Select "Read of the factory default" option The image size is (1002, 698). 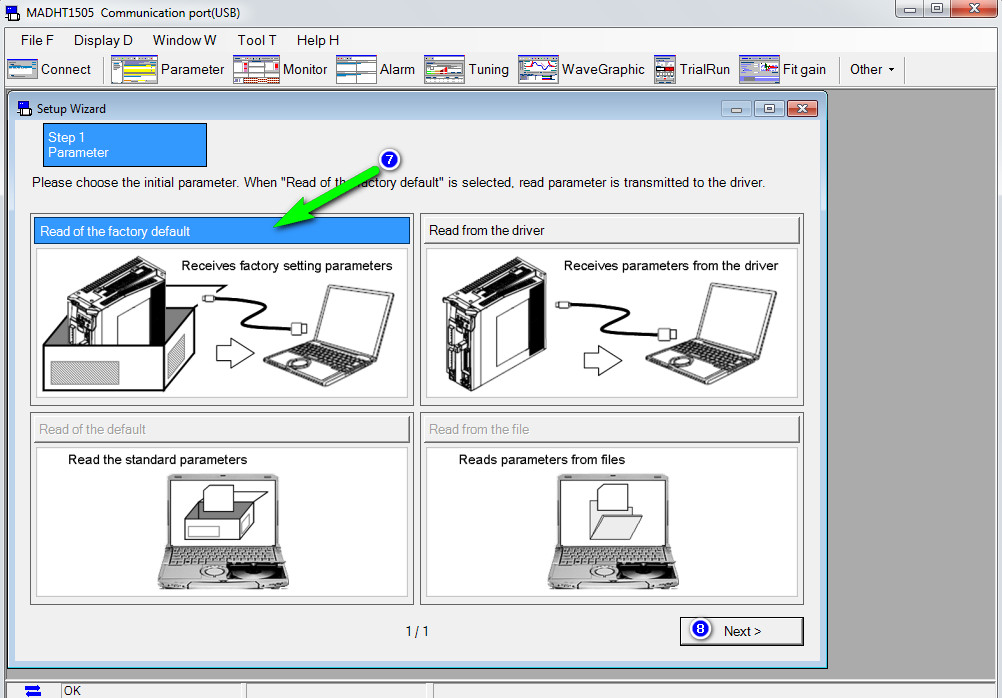[222, 231]
